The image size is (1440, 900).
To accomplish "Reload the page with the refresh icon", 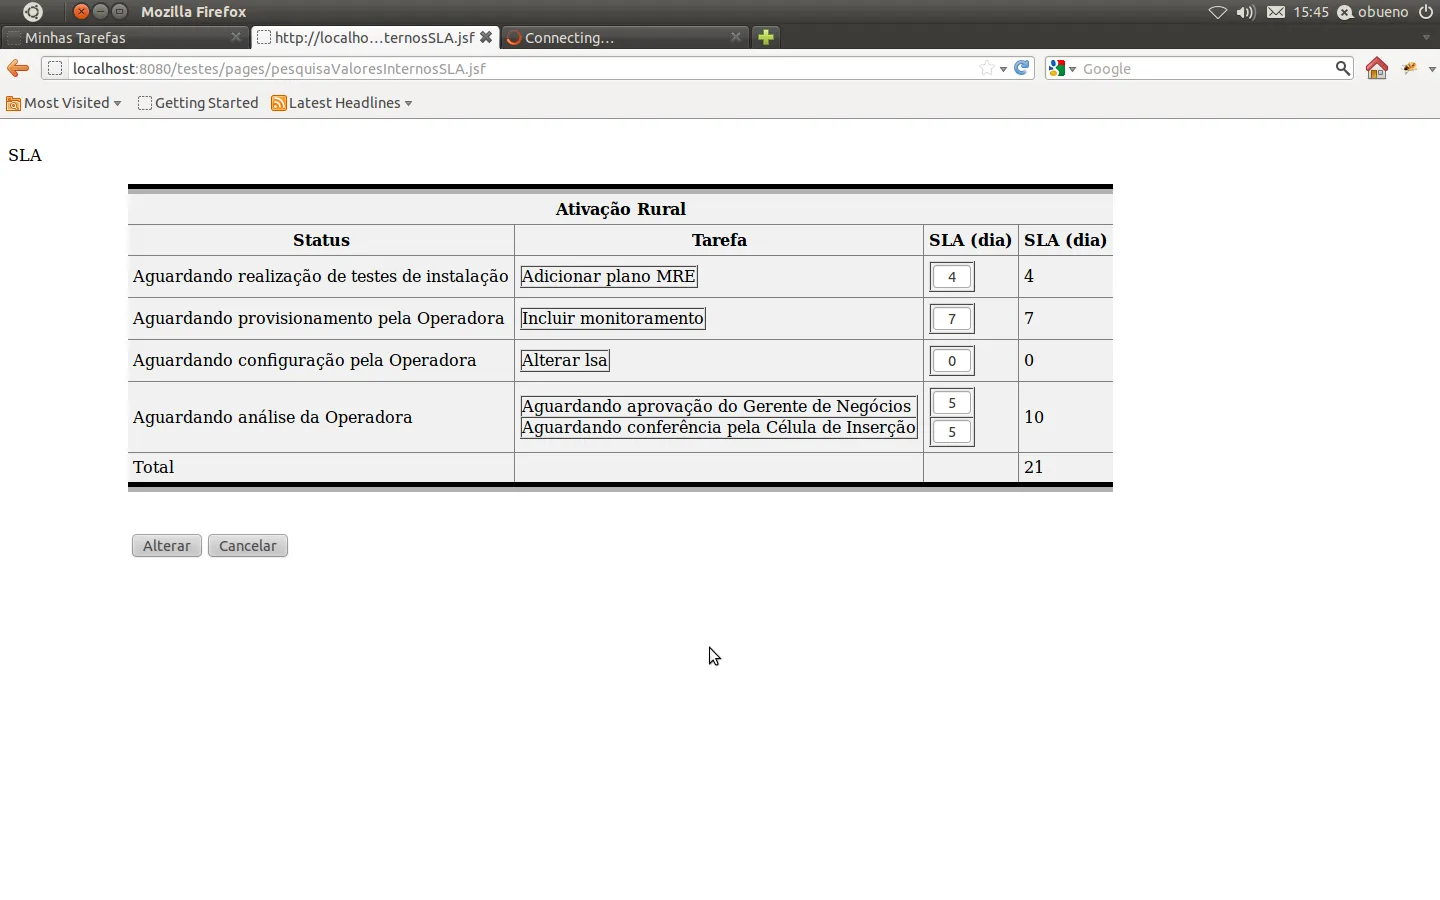I will 1022,68.
